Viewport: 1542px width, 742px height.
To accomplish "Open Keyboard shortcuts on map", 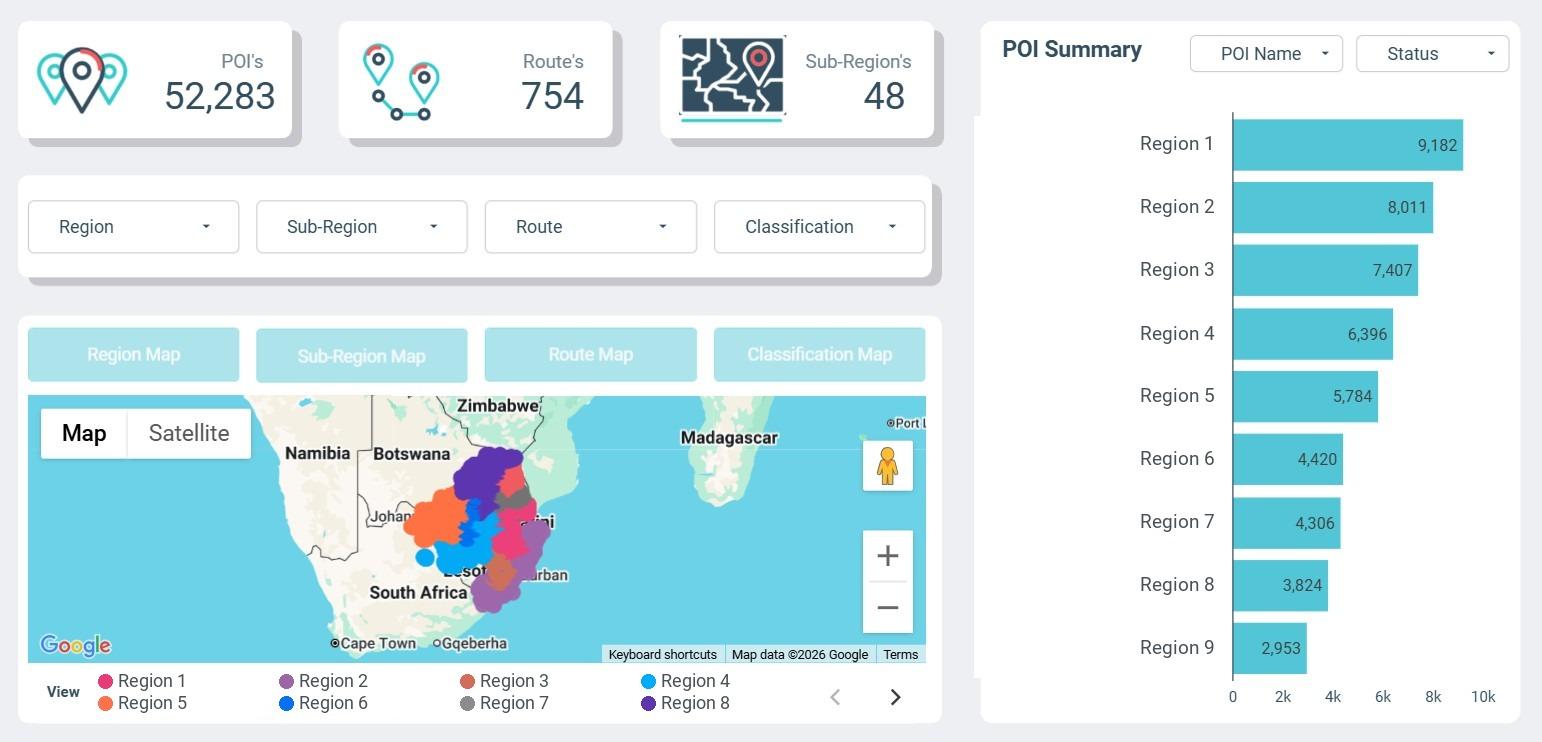I will pyautogui.click(x=663, y=654).
